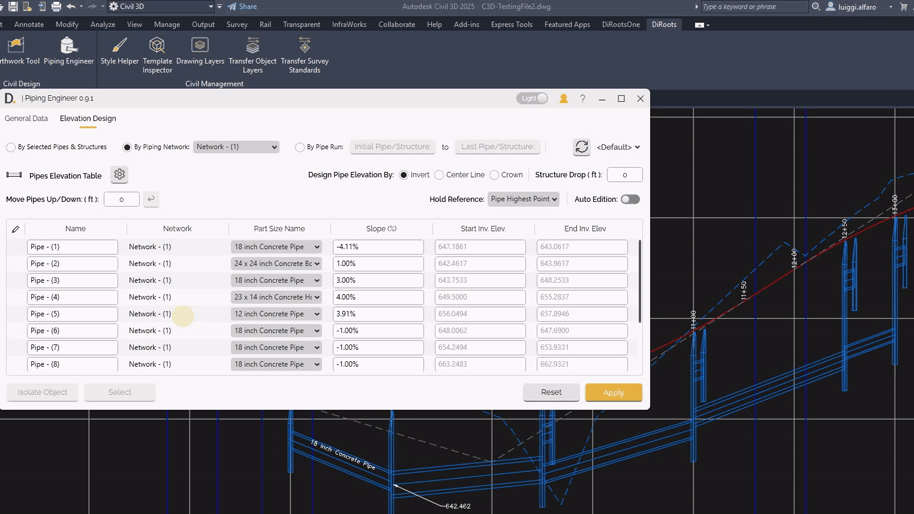914x514 pixels.
Task: Open the Collaborate ribbon tab
Action: (396, 24)
